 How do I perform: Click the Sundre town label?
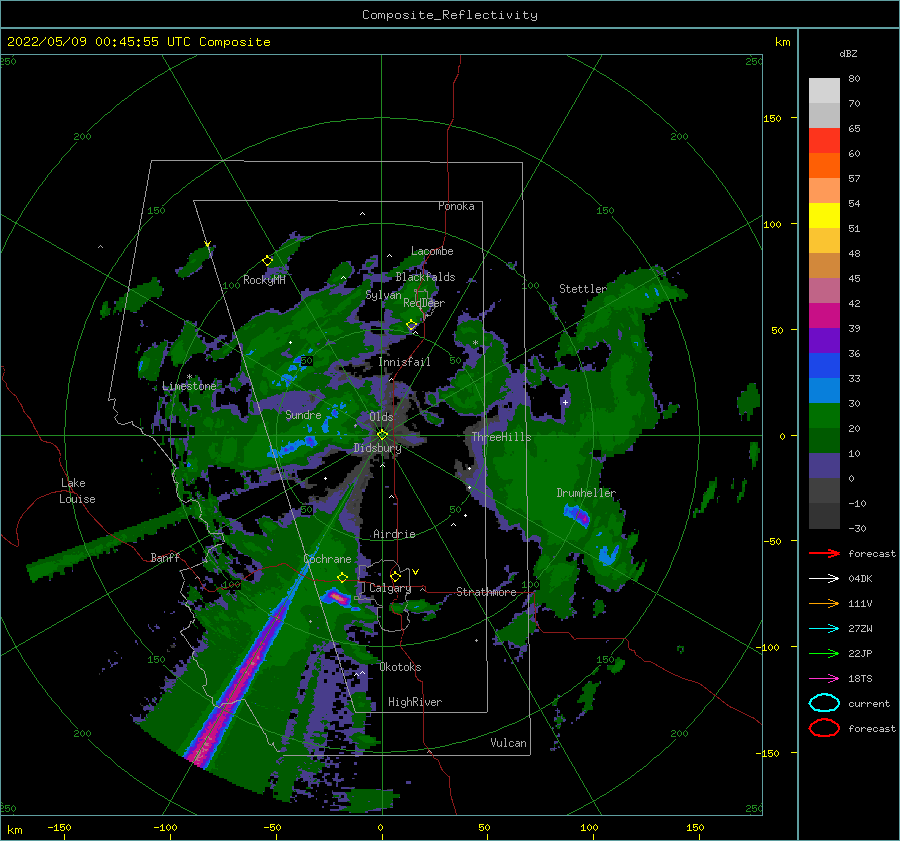(x=303, y=415)
